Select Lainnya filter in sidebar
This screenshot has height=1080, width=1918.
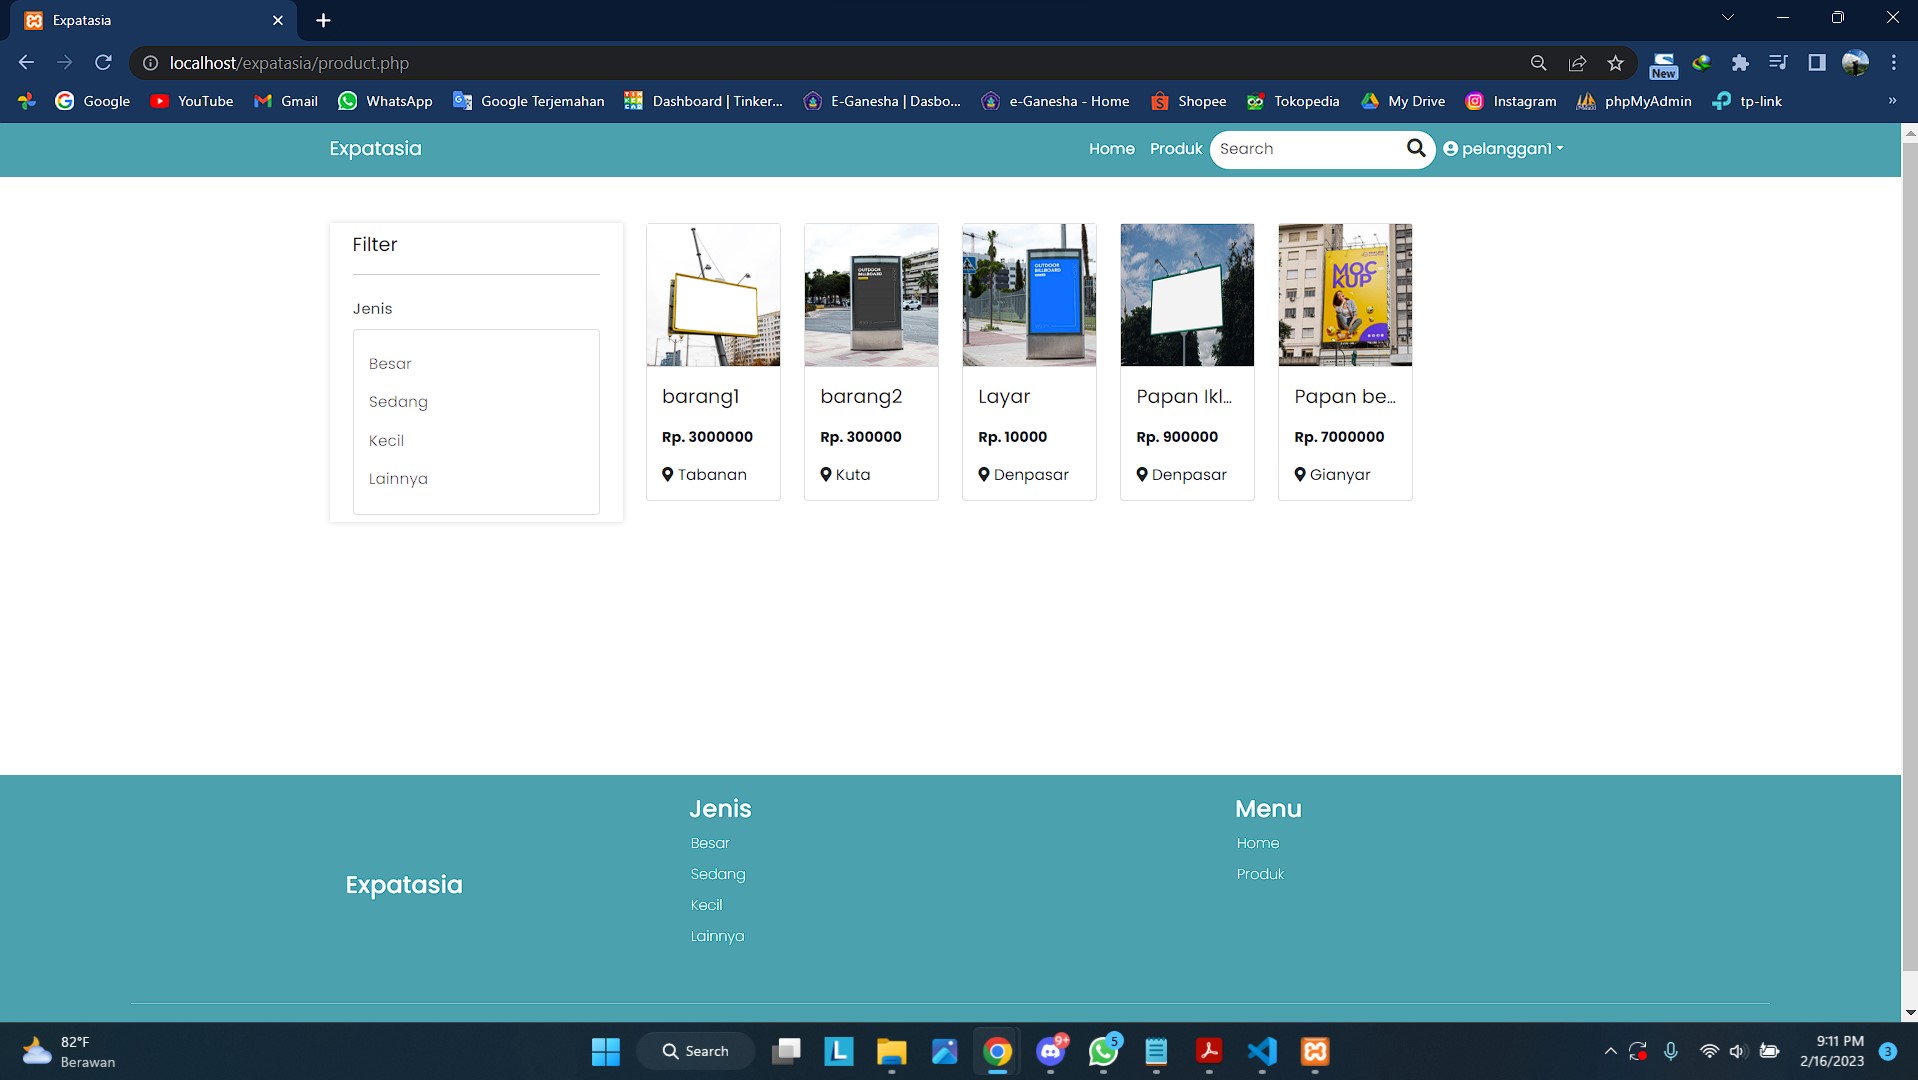(x=398, y=479)
